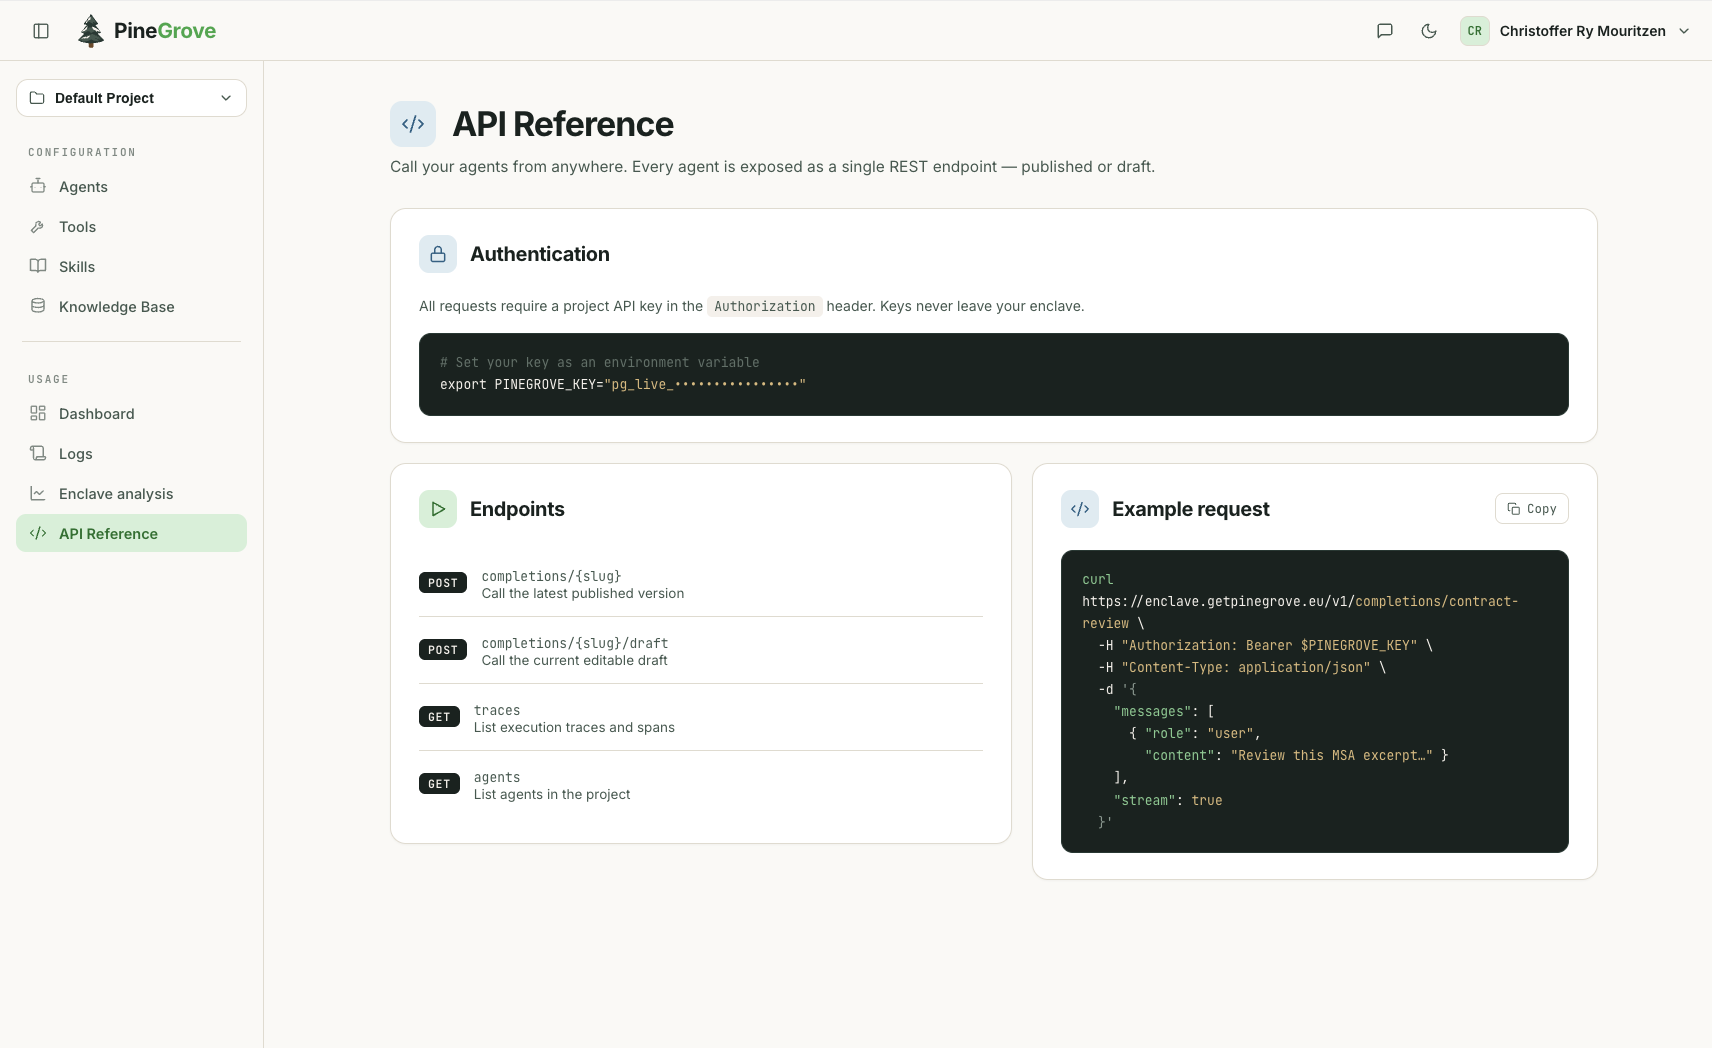This screenshot has height=1048, width=1712.
Task: Click the Agents robot icon
Action: (38, 186)
